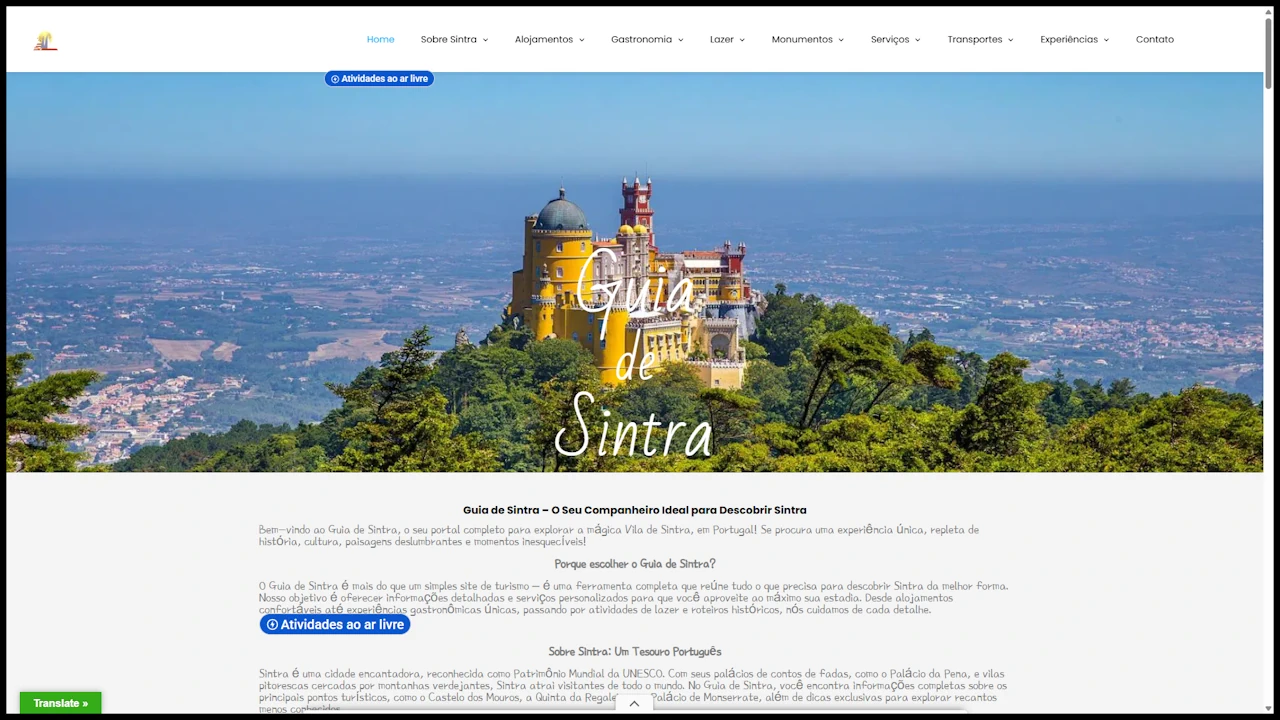Viewport: 1280px width, 720px height.
Task: Click the Guia de Sintra logo icon
Action: tap(45, 41)
